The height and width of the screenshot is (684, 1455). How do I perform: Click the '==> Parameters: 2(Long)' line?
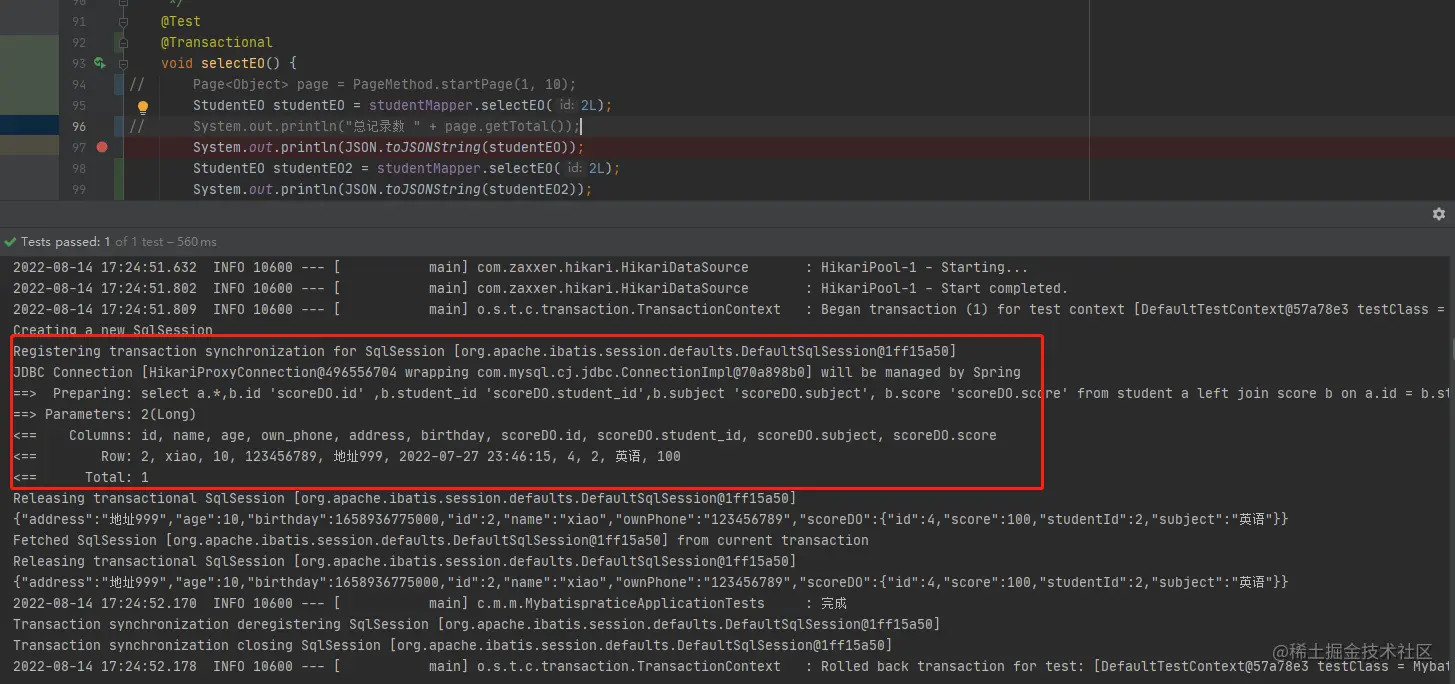[x=105, y=414]
